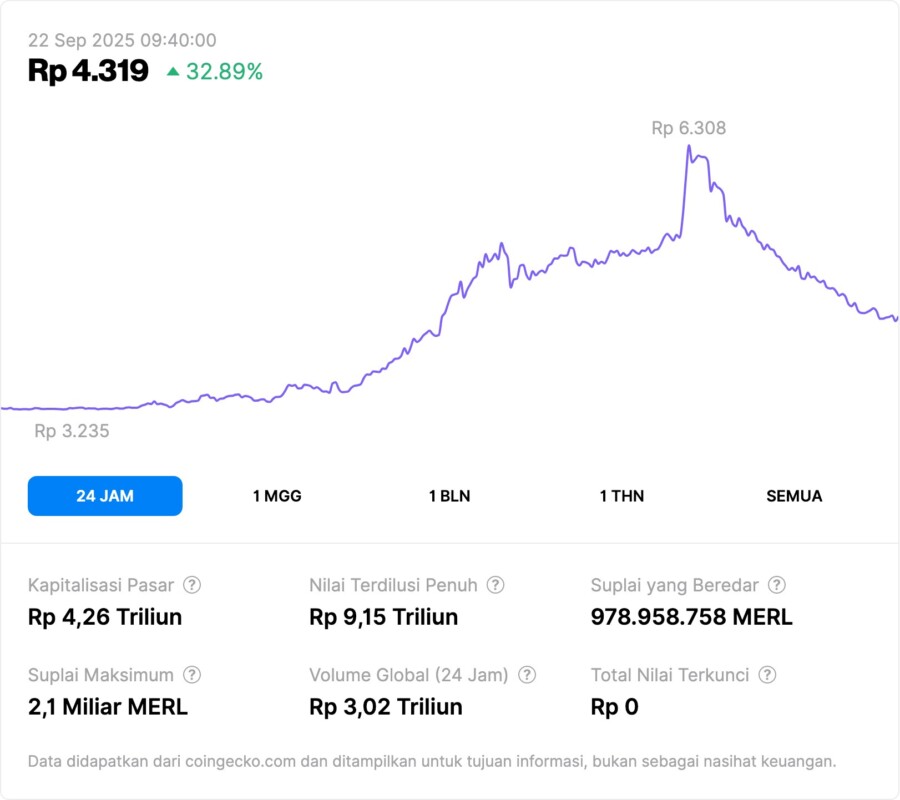
Task: Click the 978.958.758 MERL circulating supply value
Action: click(x=692, y=617)
